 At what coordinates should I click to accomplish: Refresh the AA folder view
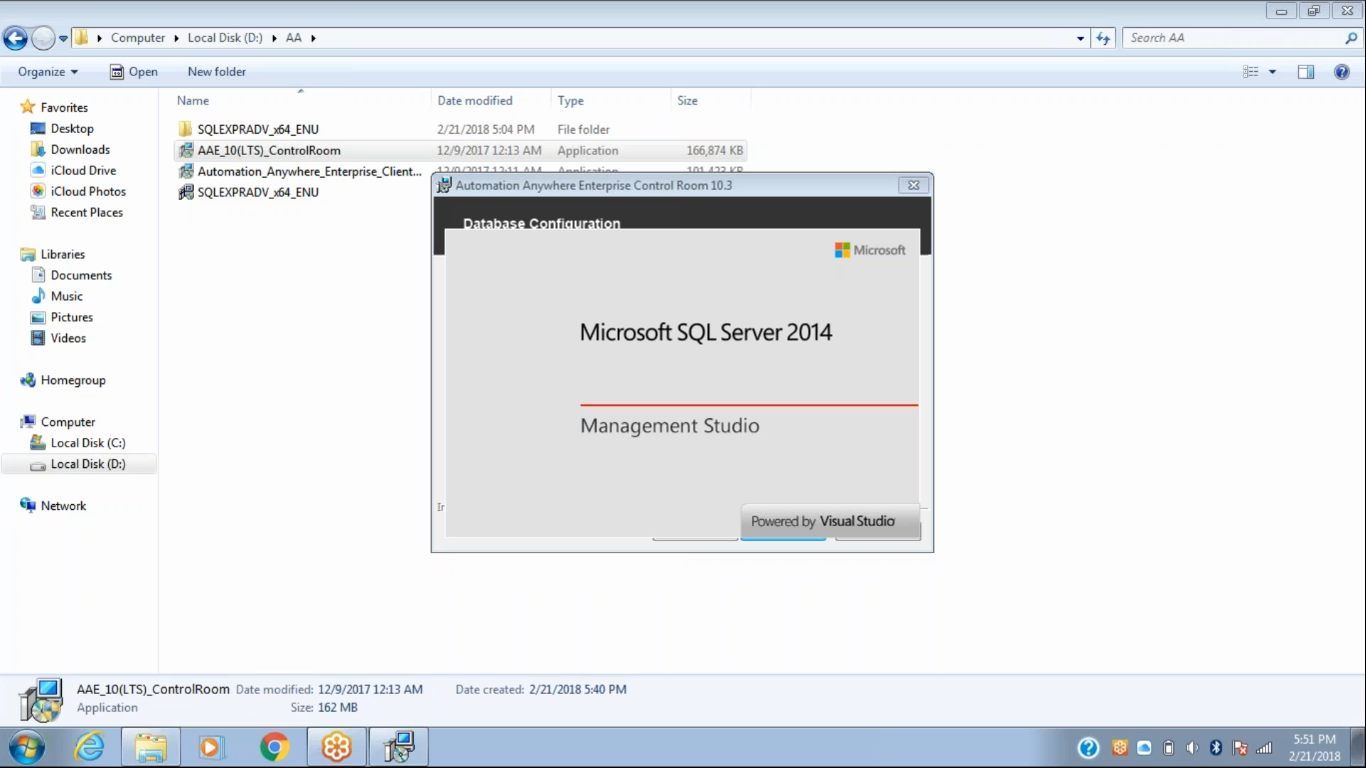click(x=1103, y=38)
